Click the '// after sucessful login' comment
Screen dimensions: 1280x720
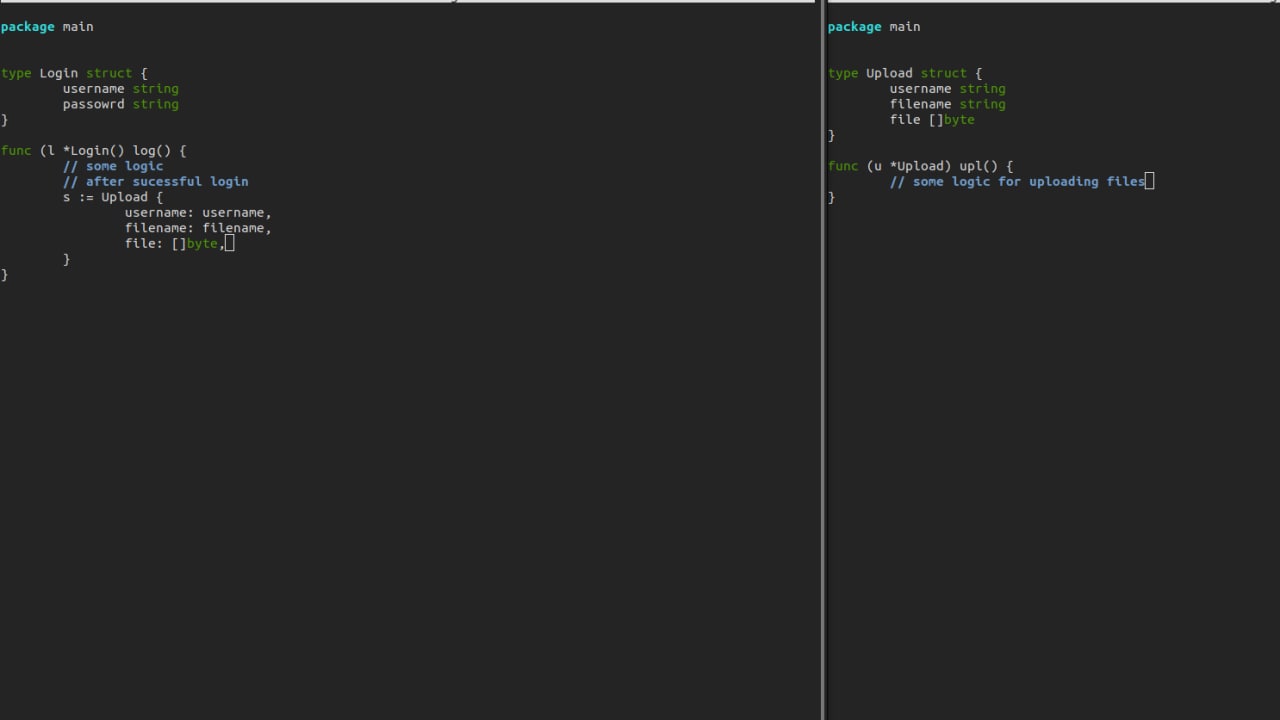click(156, 182)
